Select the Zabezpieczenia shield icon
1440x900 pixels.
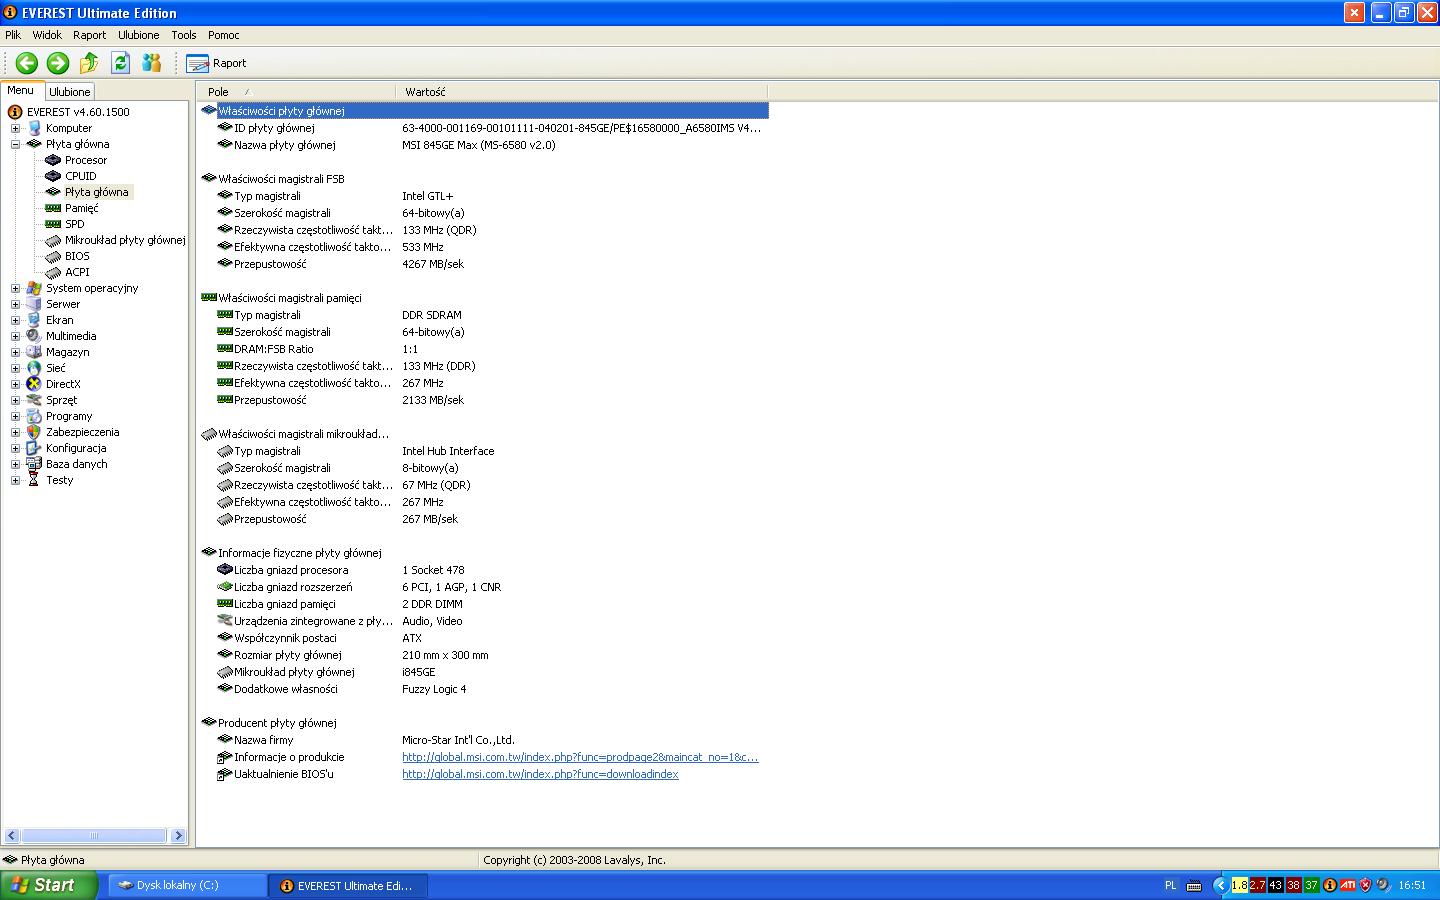point(34,432)
